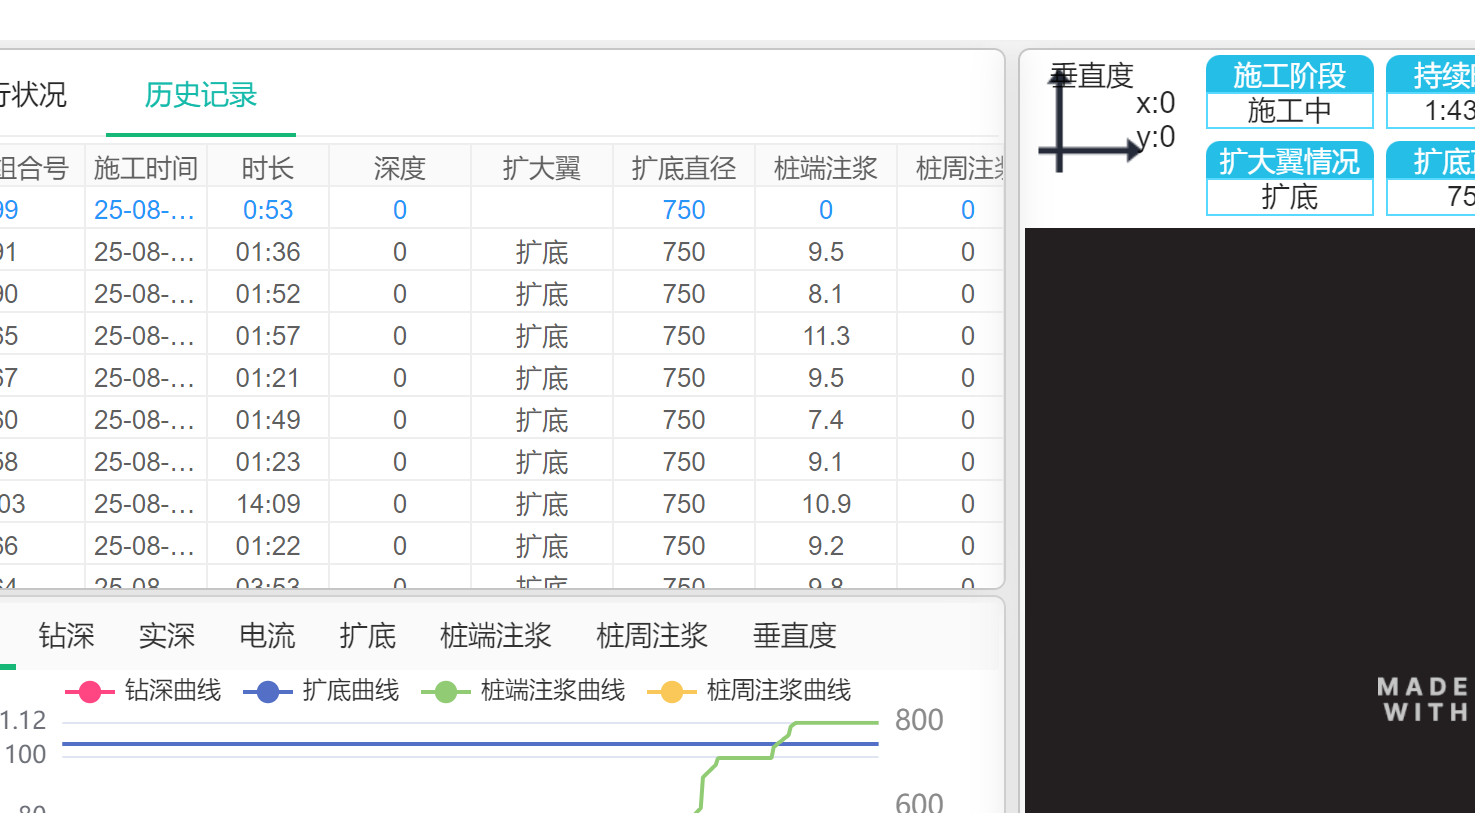Hide the 桩端注浆曲线 legend series
Image resolution: width=1475 pixels, height=813 pixels.
(x=524, y=691)
